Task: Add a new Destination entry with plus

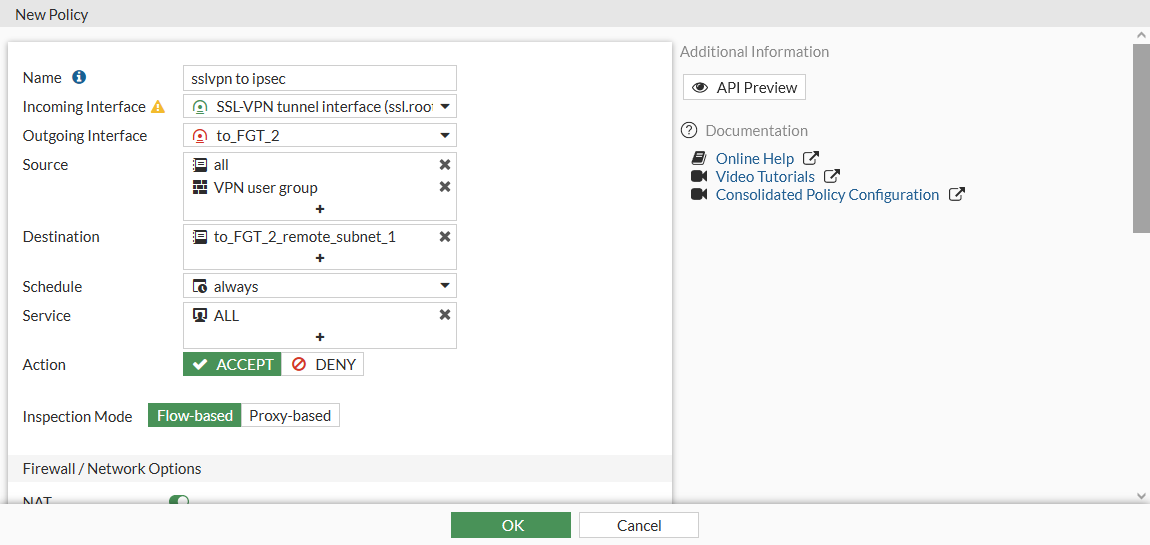Action: click(320, 258)
